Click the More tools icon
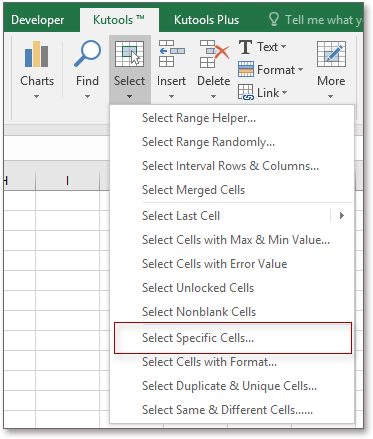 click(331, 54)
